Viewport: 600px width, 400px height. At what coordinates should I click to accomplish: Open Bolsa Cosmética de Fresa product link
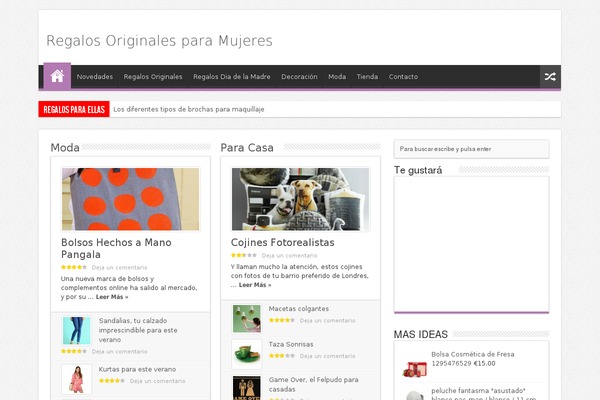[x=473, y=359]
